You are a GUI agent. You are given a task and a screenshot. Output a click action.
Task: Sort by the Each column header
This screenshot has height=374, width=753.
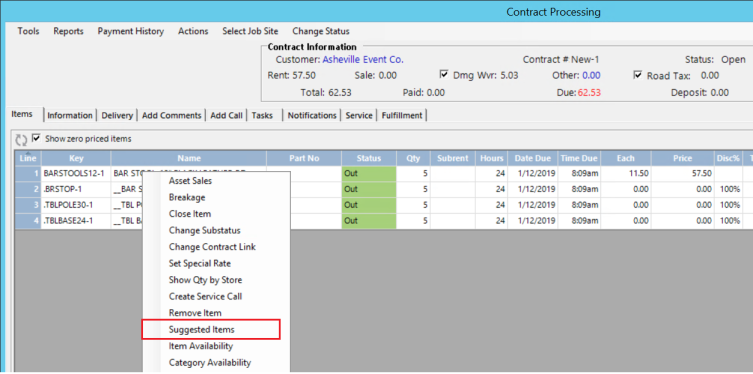click(x=626, y=158)
